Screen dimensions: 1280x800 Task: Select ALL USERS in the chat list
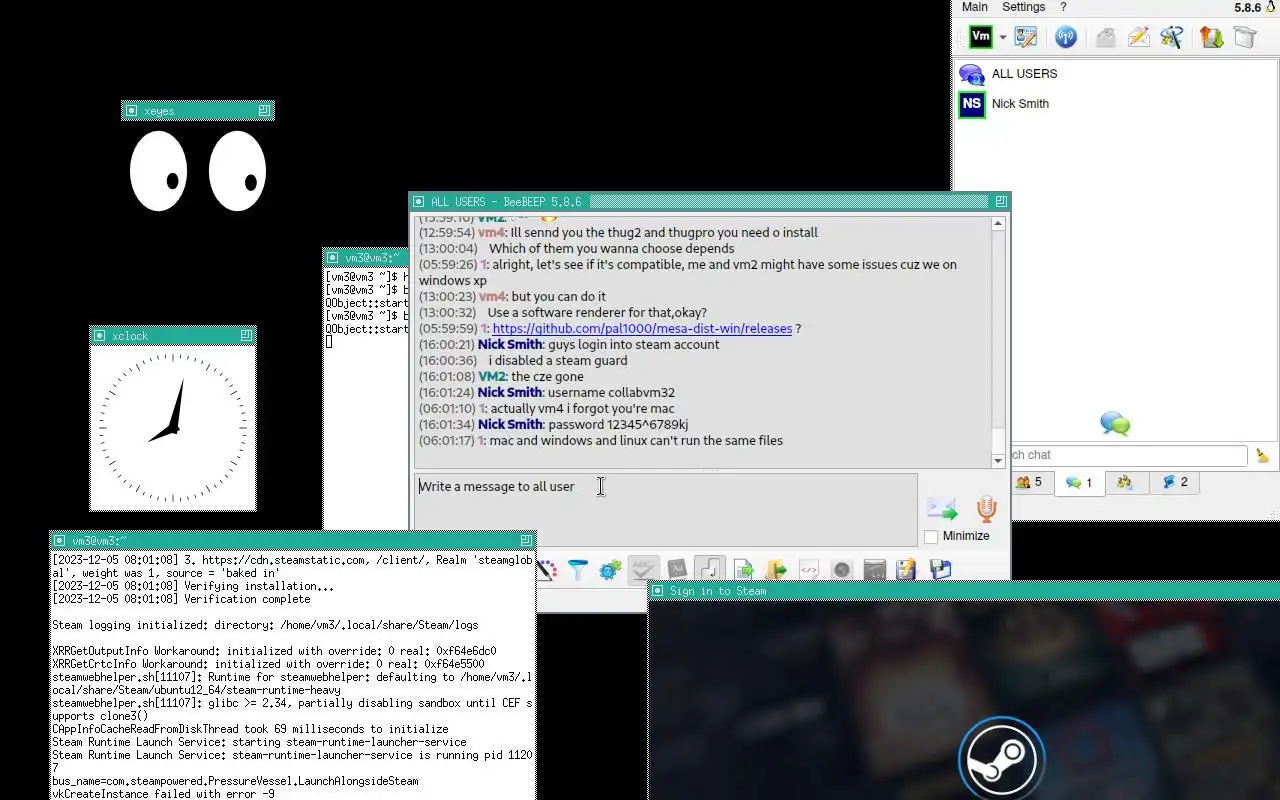click(x=1115, y=74)
